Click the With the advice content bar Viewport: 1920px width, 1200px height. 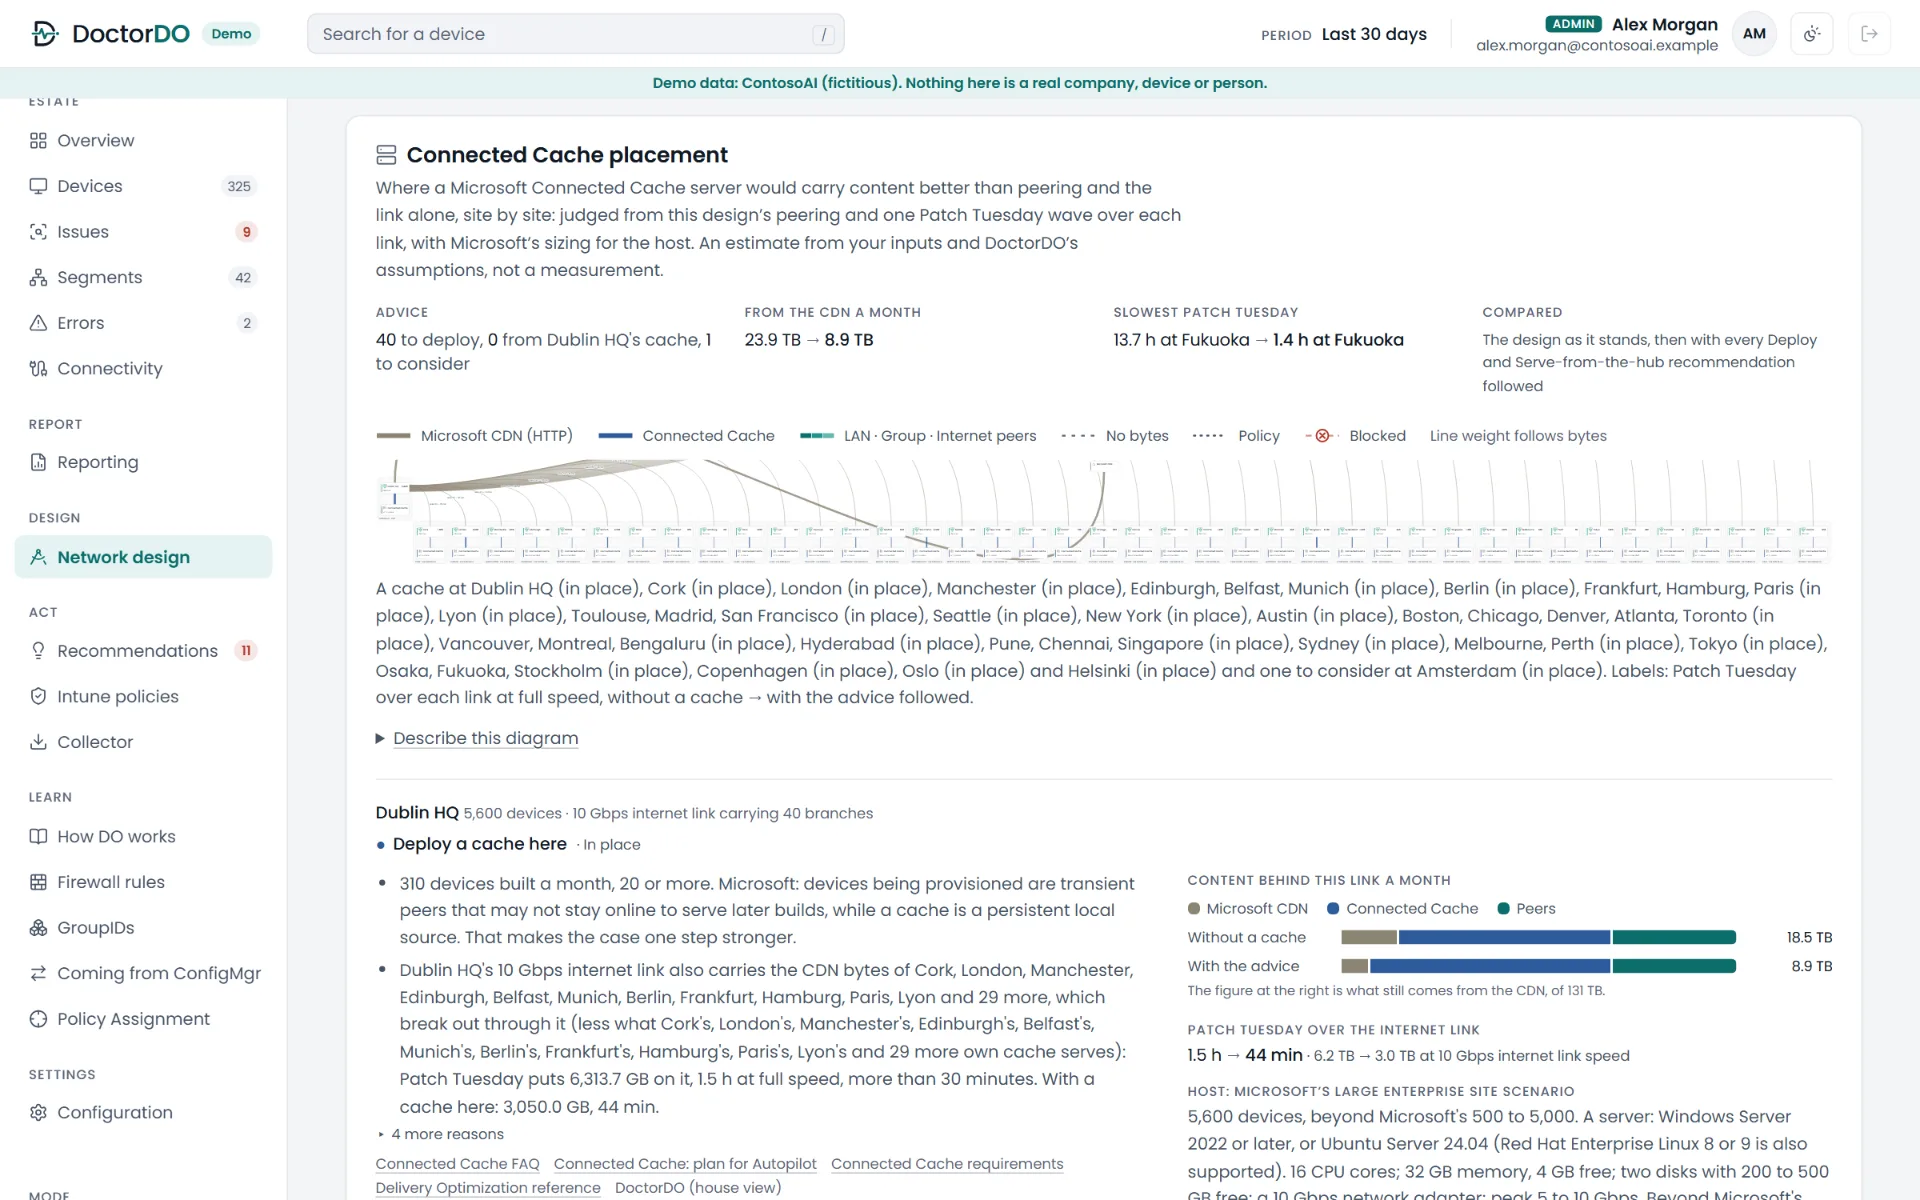click(x=1538, y=966)
